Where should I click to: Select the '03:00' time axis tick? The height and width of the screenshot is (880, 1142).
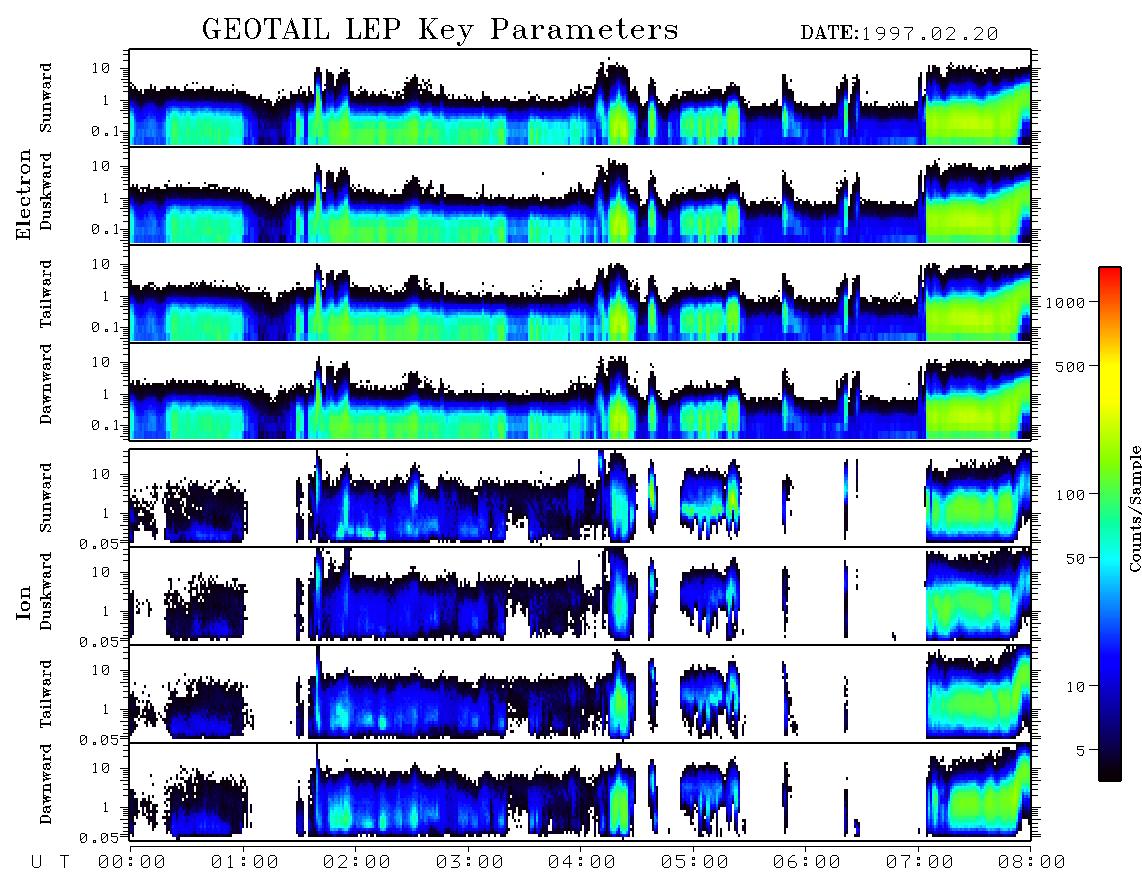[x=470, y=863]
